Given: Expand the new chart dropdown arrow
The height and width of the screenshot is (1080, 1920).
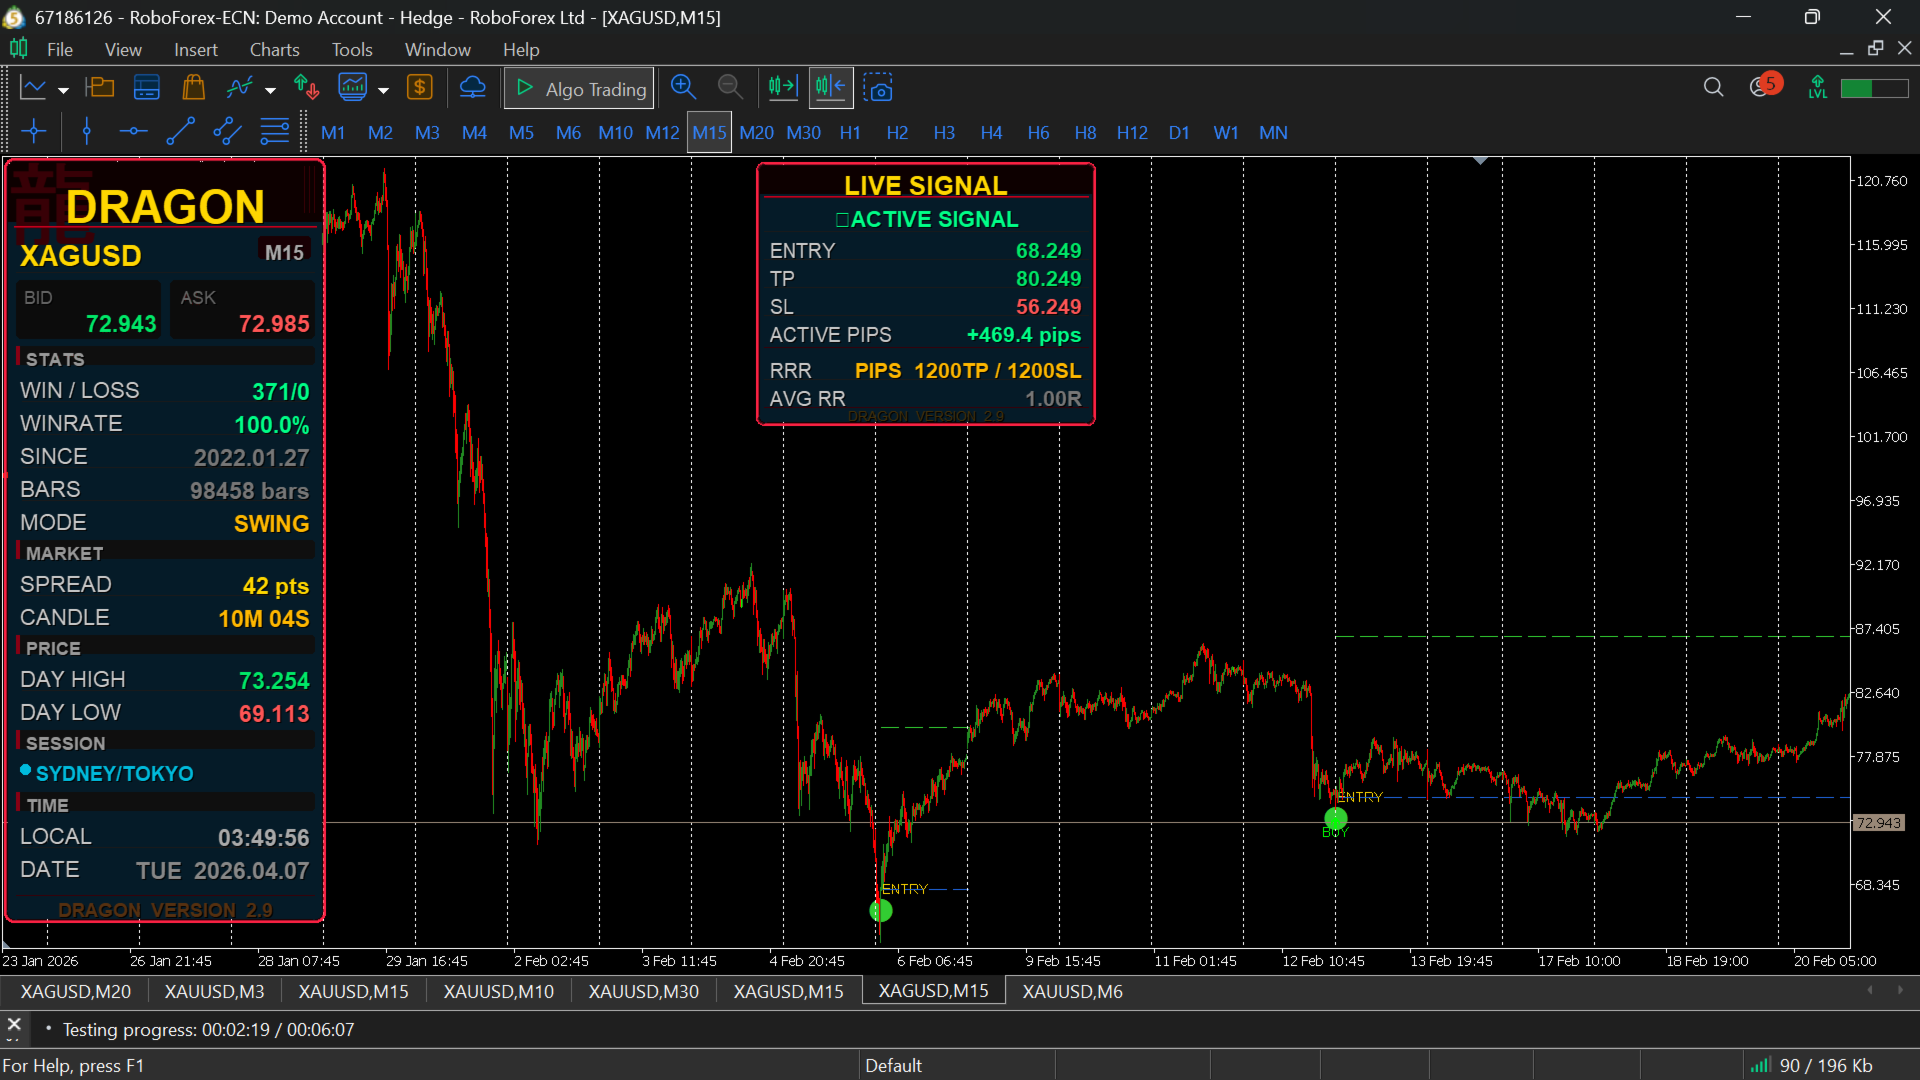Looking at the screenshot, I should click(63, 90).
